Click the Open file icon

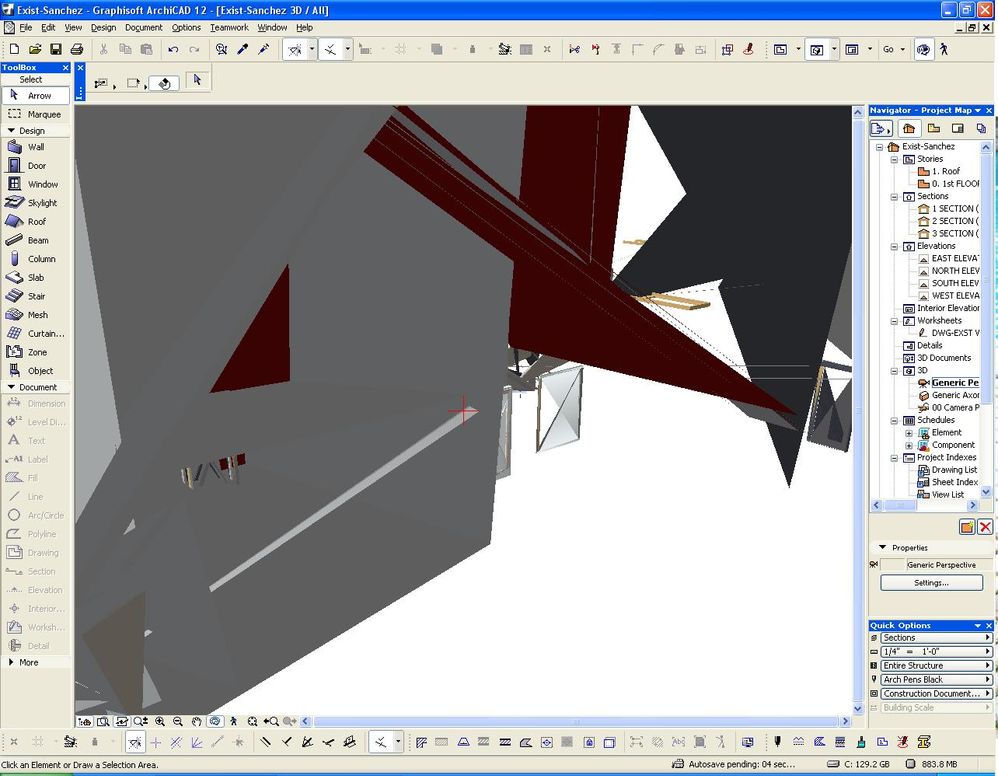35,49
